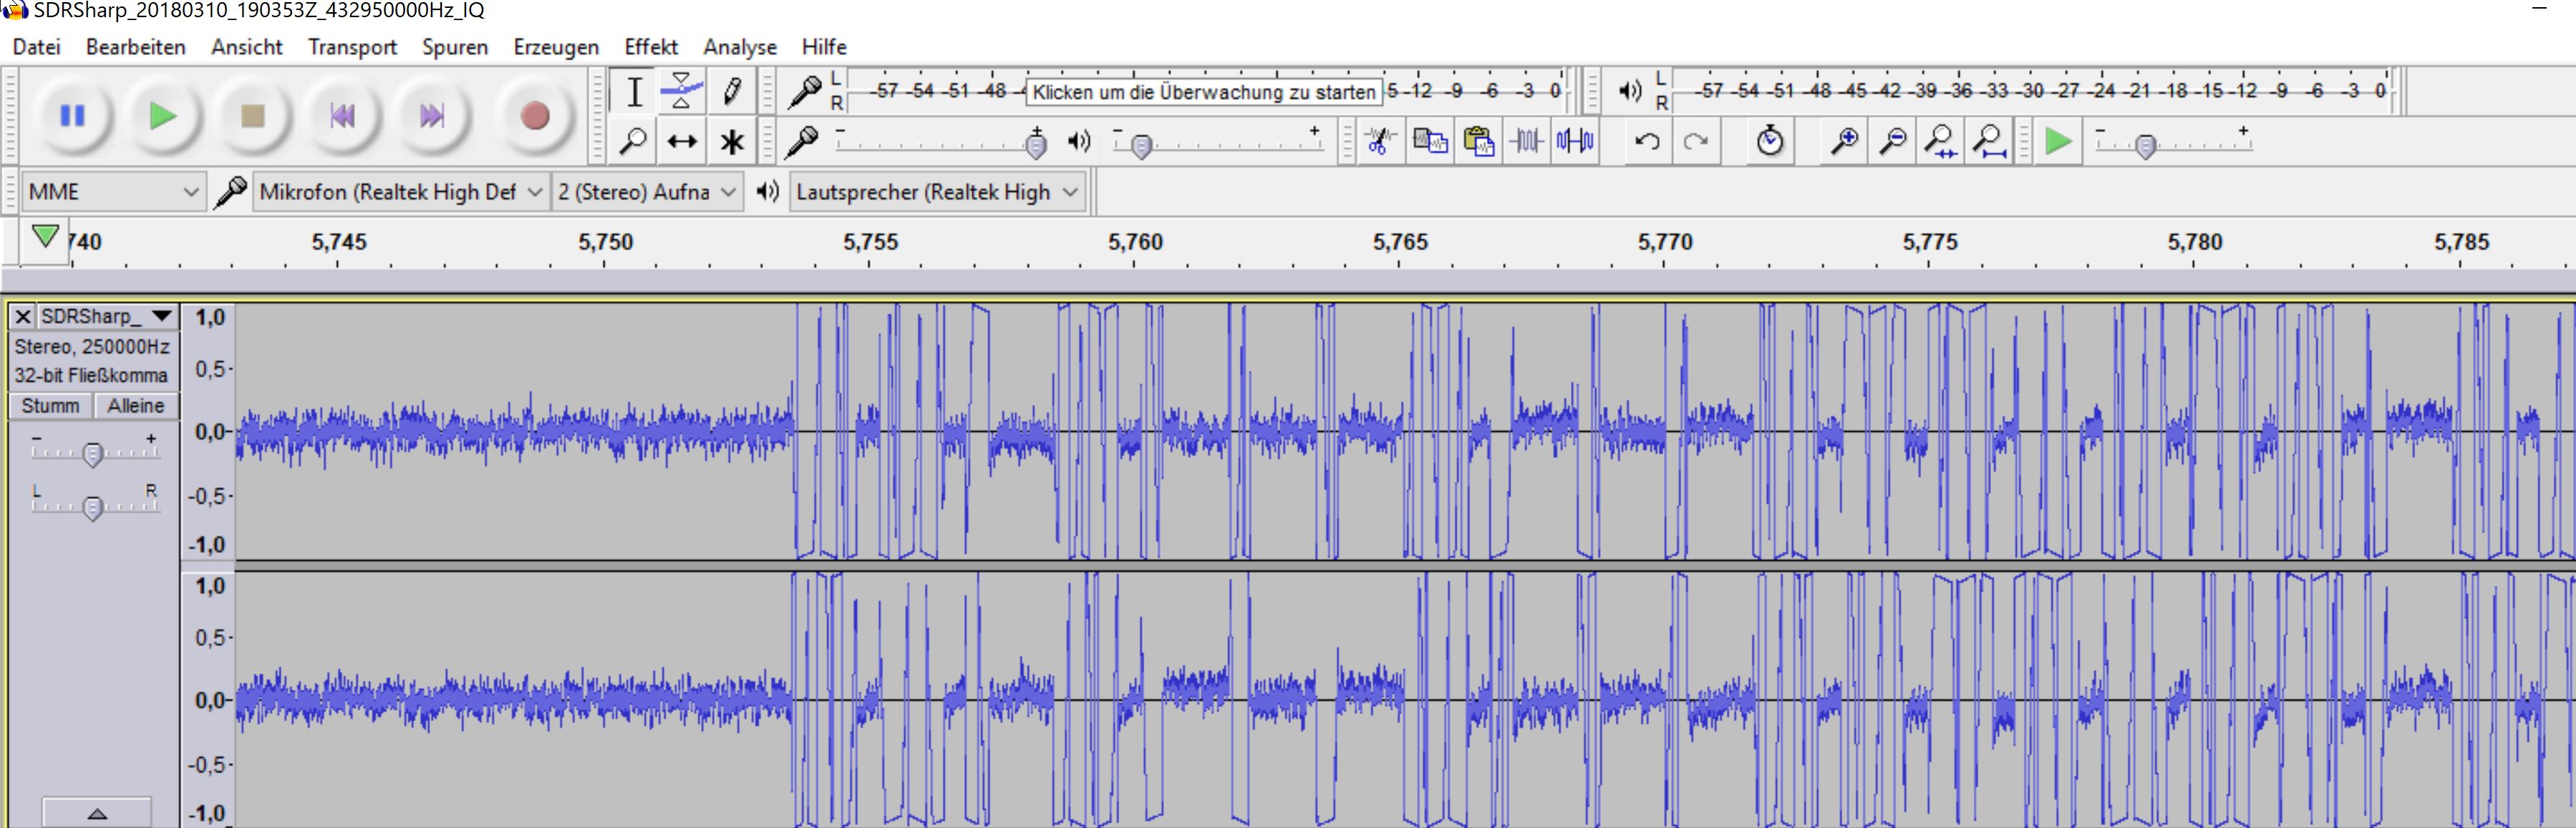
Task: Adjust the playback volume slider
Action: tap(1218, 144)
